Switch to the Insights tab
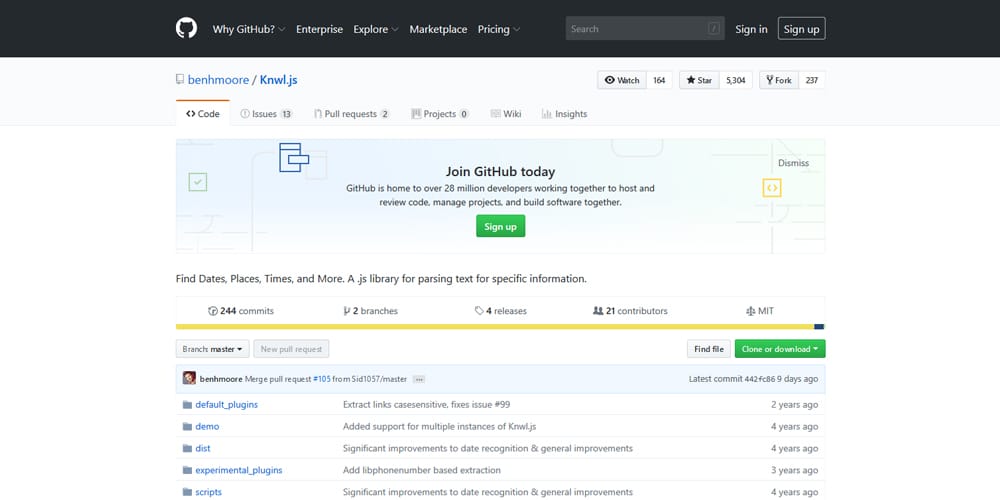This screenshot has height=500, width=1000. [x=564, y=114]
